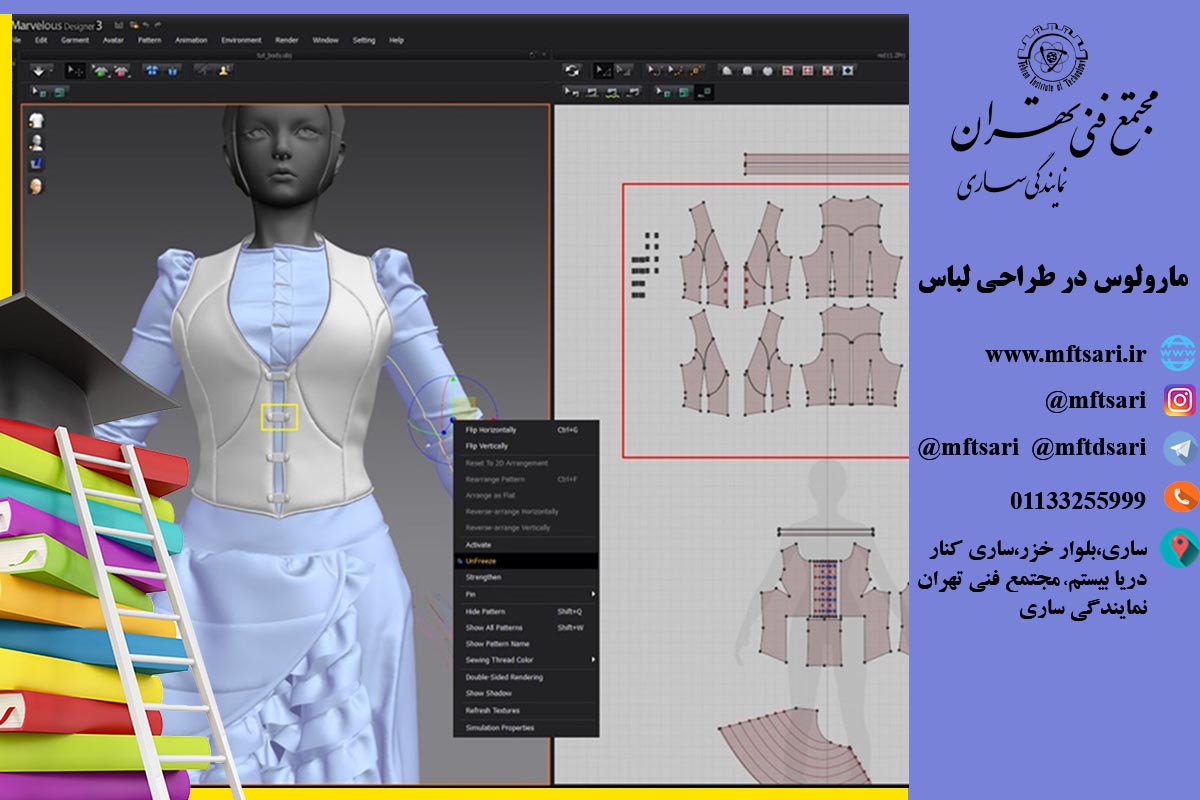This screenshot has height=800, width=1200.
Task: Toggle Show Shadow option
Action: point(526,693)
